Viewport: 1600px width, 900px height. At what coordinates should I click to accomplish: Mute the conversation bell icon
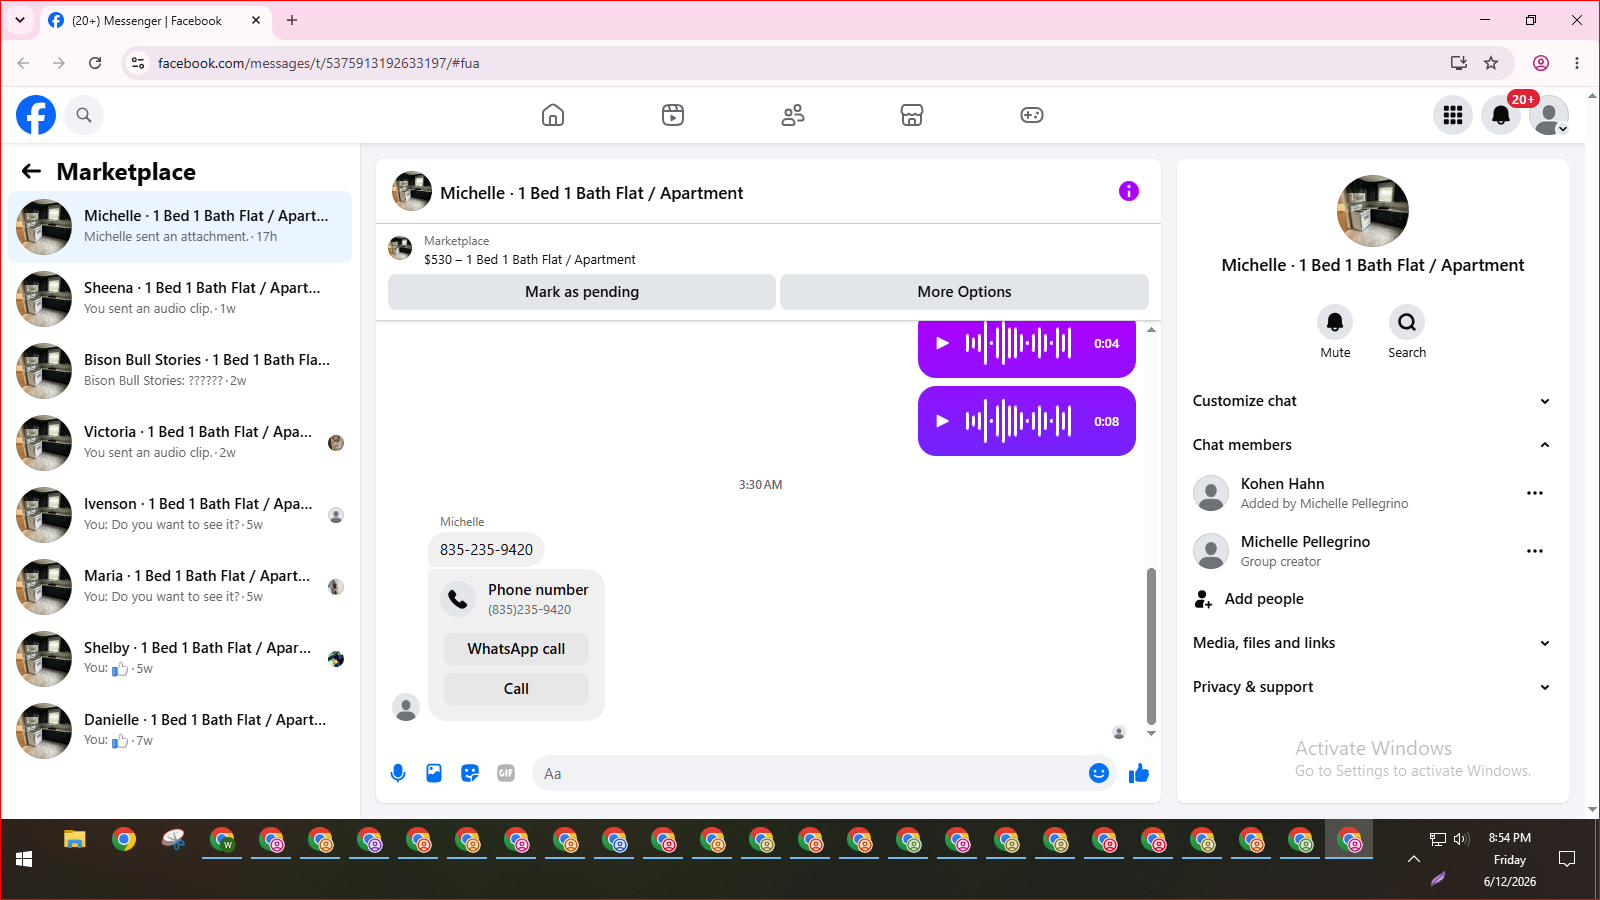(x=1335, y=322)
